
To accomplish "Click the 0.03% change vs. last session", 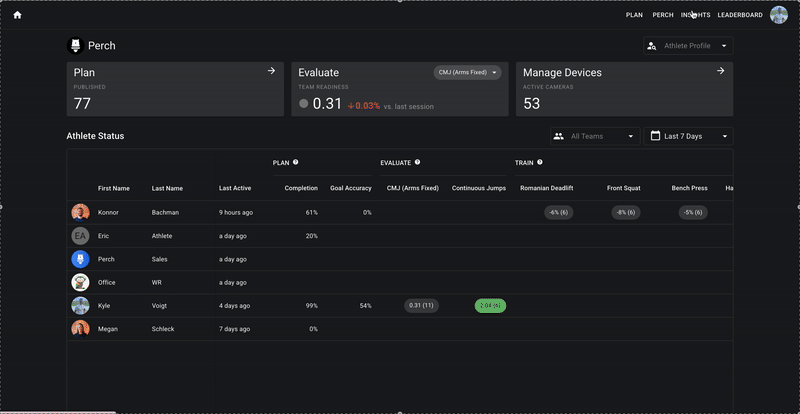I will click(364, 106).
